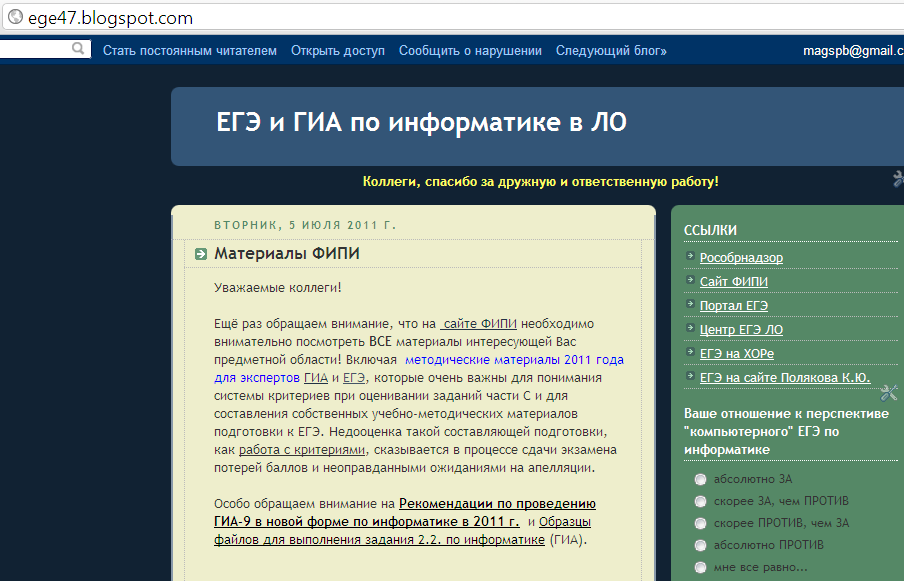This screenshot has height=581, width=904.
Task: Click the date header Вторник, 5 июля 2011 г.
Action: [305, 225]
